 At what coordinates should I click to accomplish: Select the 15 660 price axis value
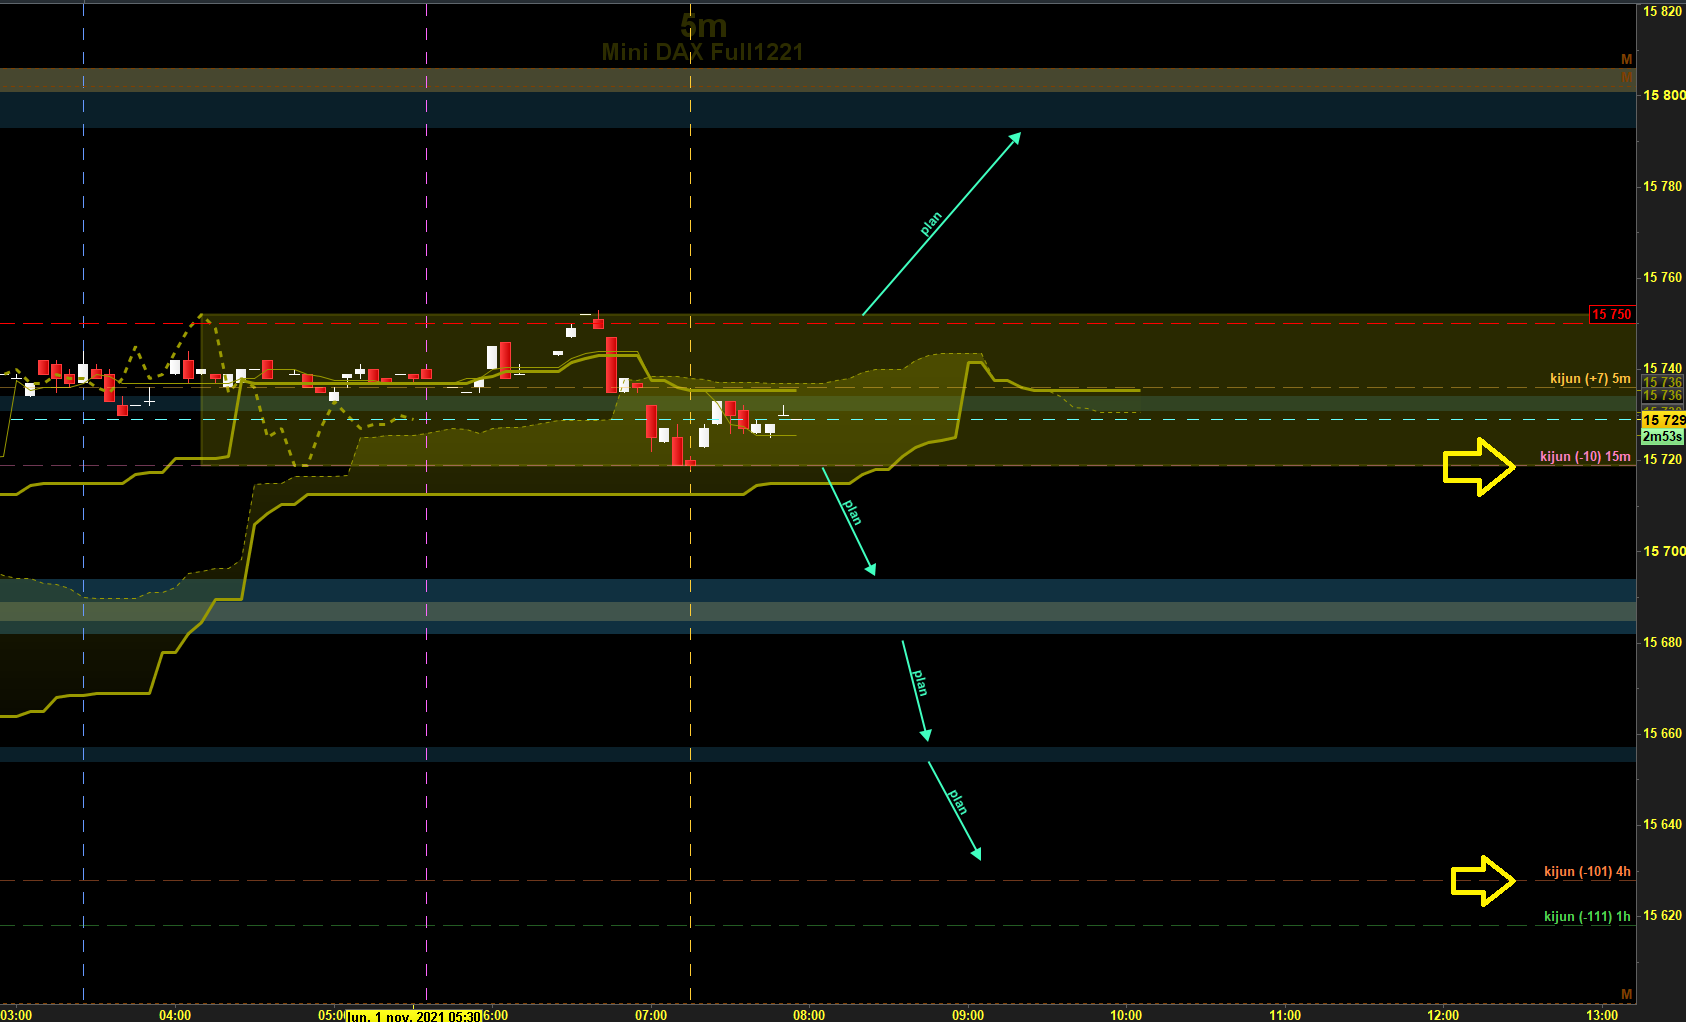(1663, 733)
